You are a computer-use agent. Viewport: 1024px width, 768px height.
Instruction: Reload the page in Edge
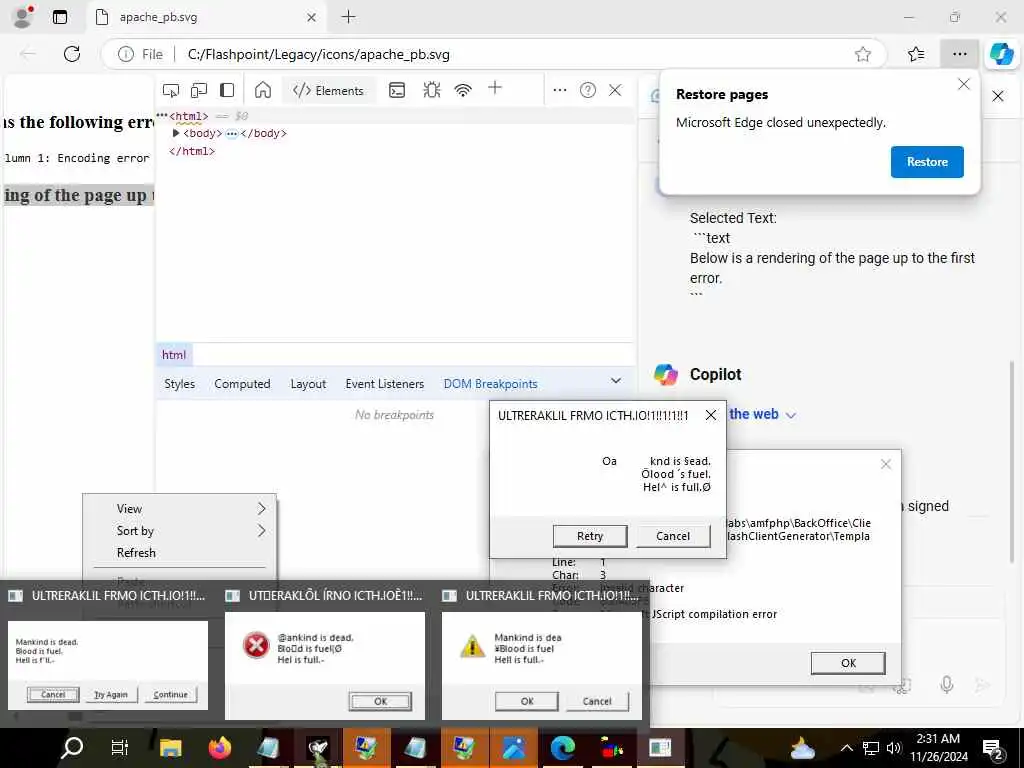click(72, 54)
